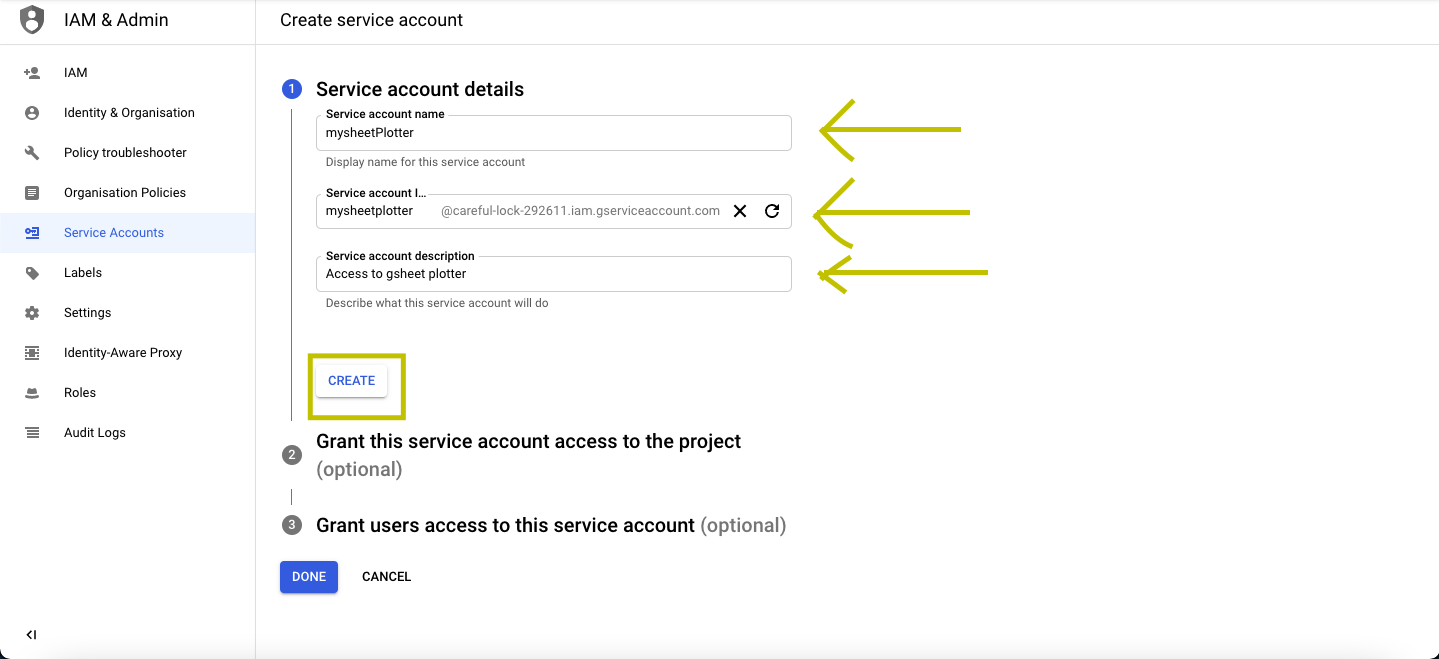The width and height of the screenshot is (1439, 659).
Task: Open Identity & Organisation
Action: tap(127, 113)
